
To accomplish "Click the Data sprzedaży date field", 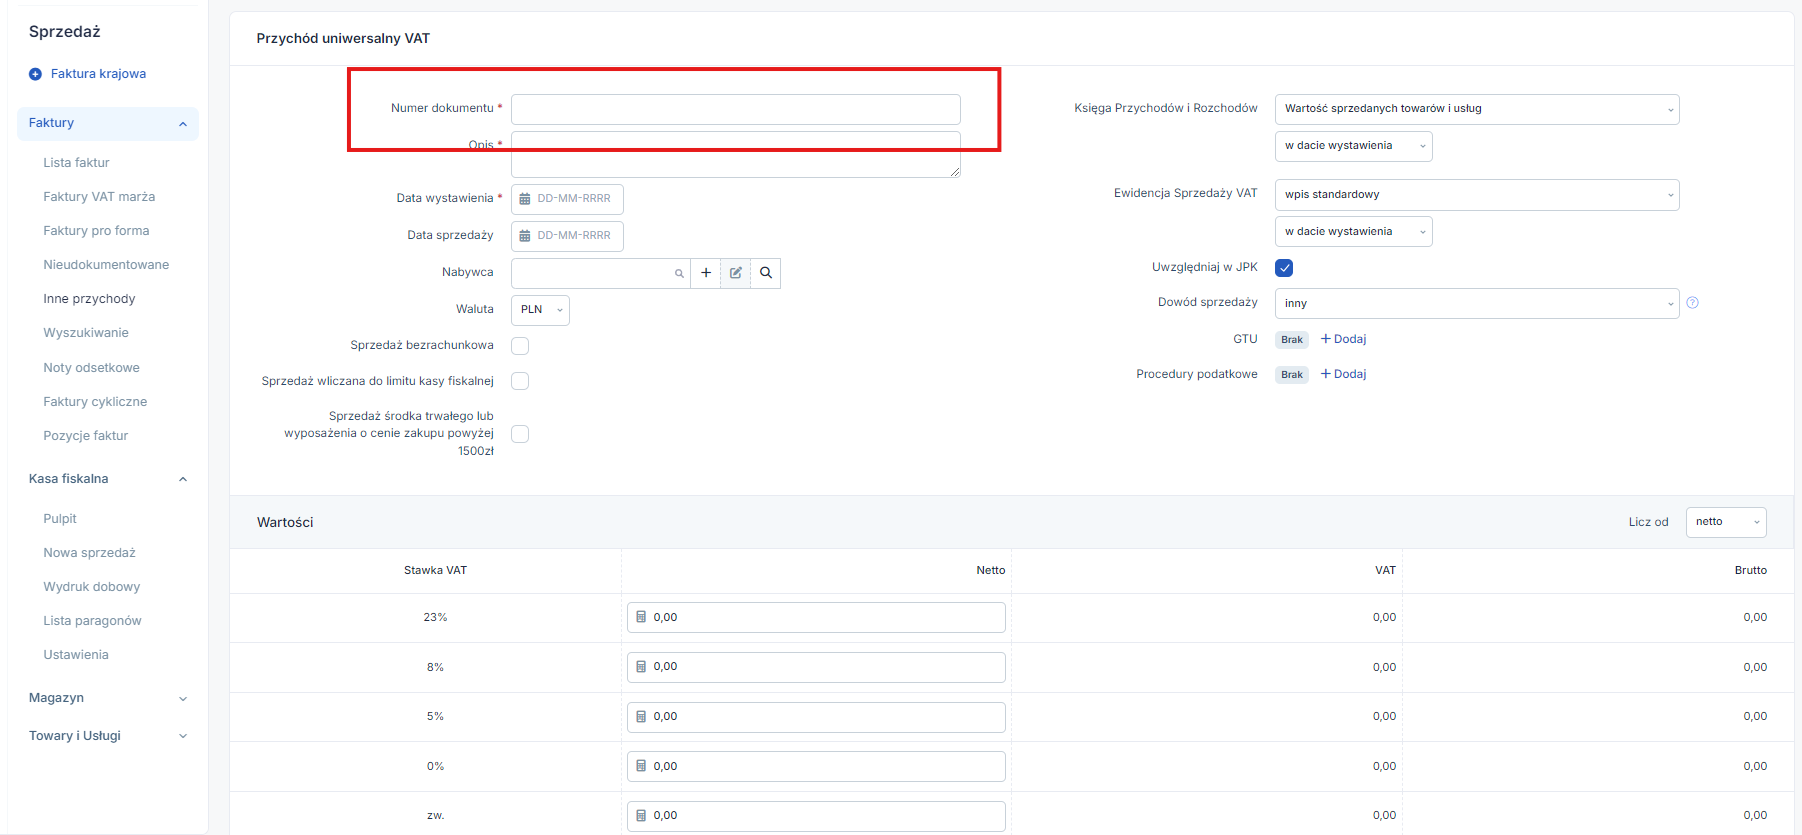I will pyautogui.click(x=567, y=236).
